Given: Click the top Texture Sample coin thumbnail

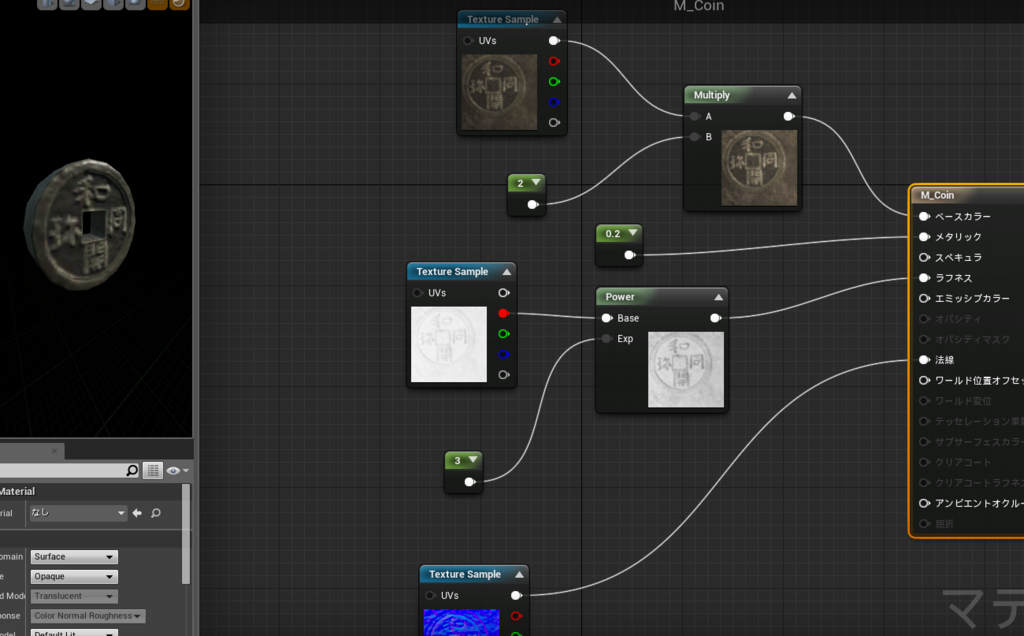Looking at the screenshot, I should 500,92.
